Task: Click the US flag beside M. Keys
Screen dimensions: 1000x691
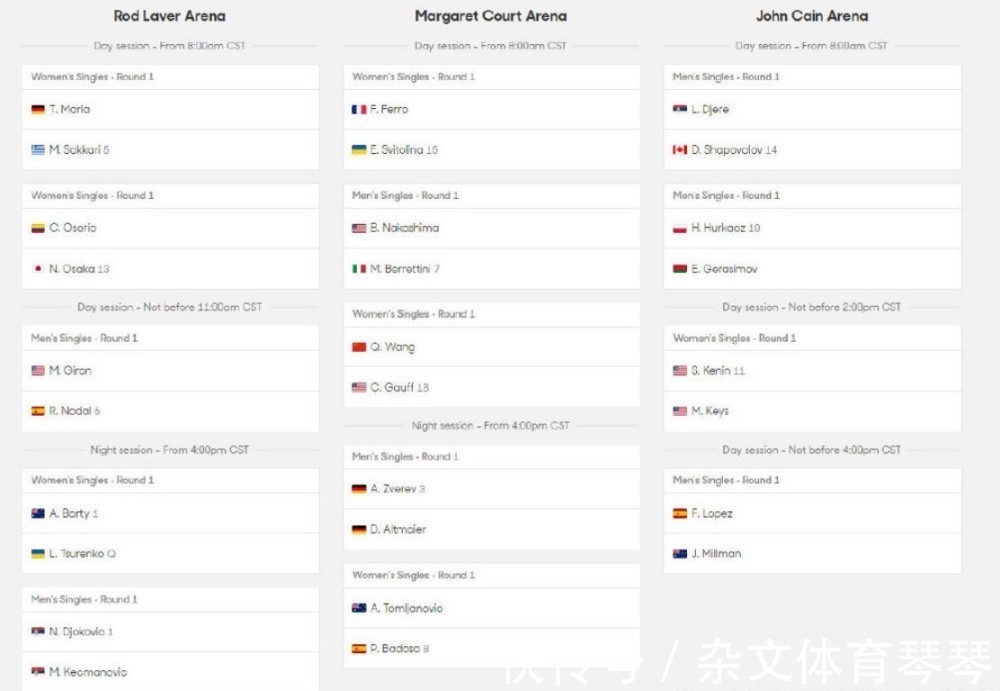Action: [x=680, y=411]
